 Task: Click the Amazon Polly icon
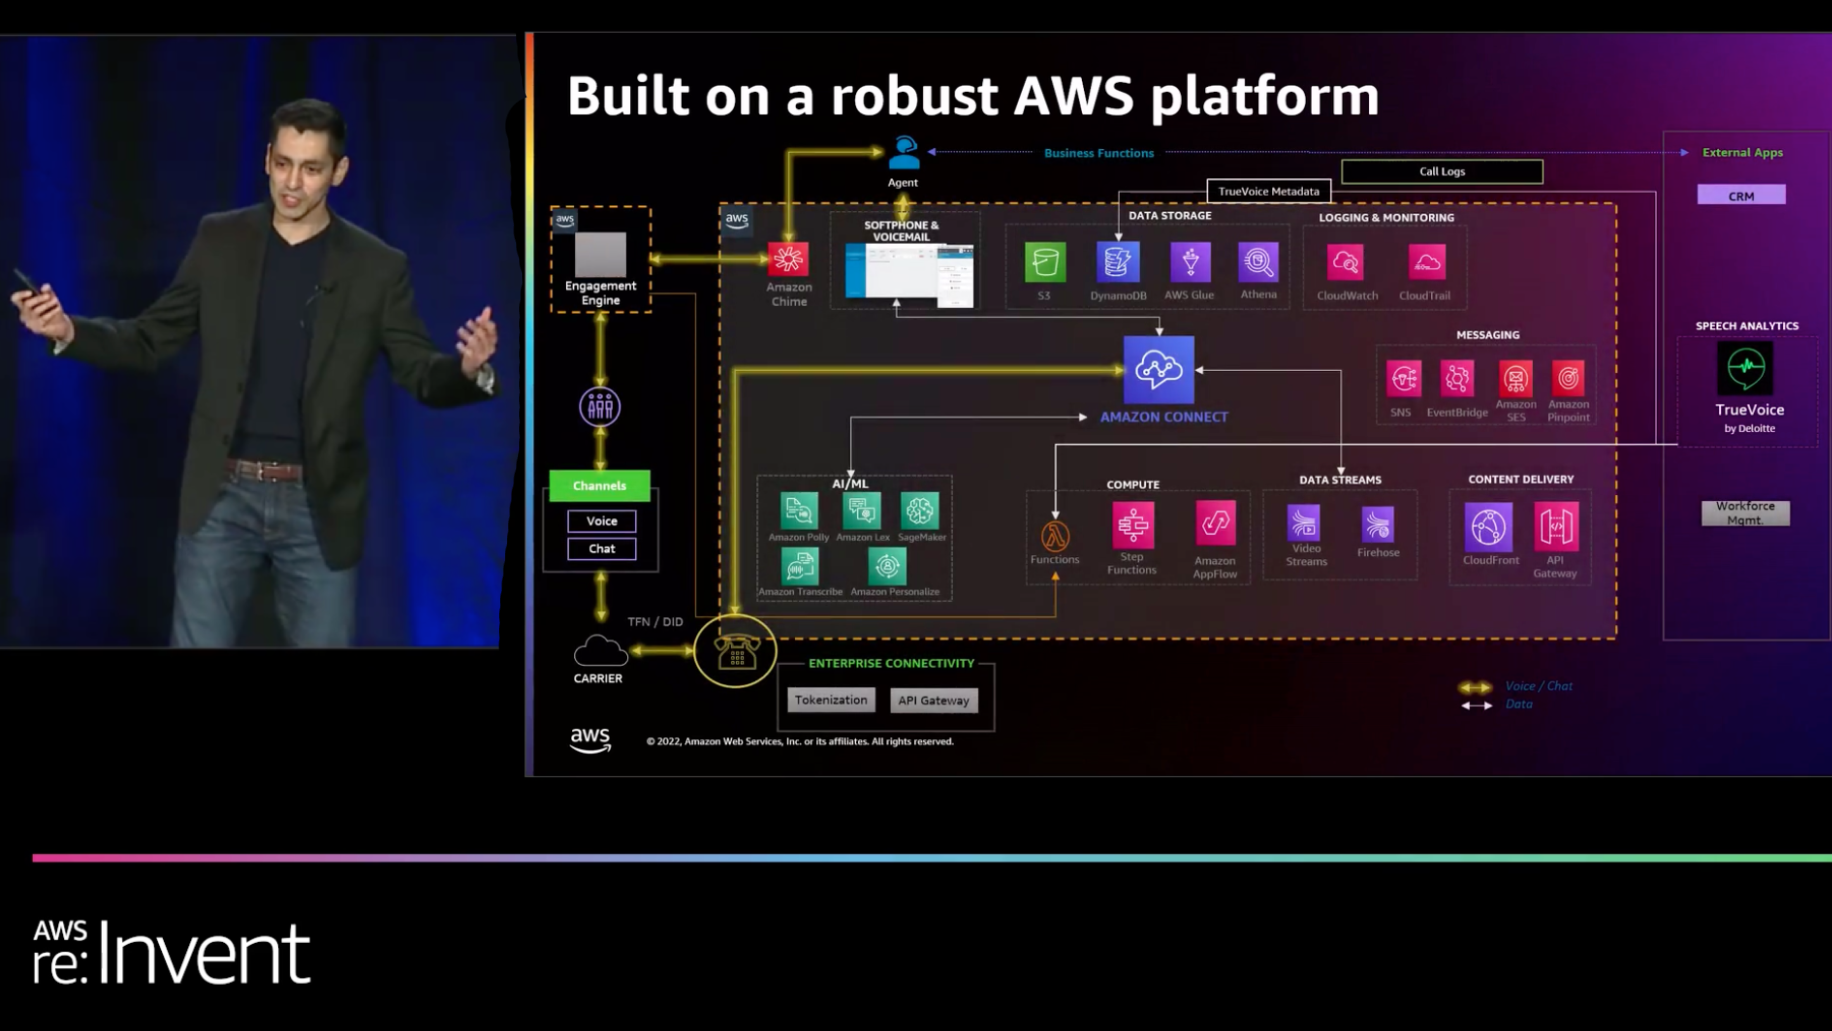[799, 511]
